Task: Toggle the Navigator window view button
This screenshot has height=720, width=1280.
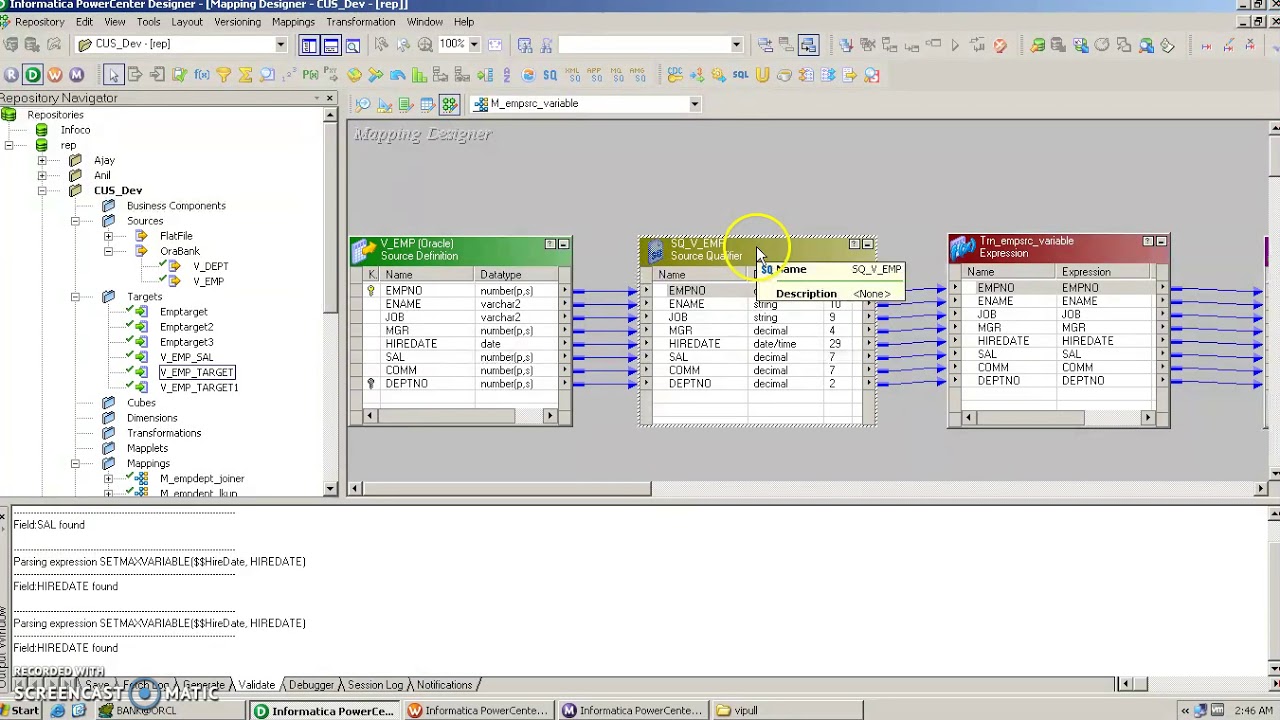Action: coord(309,44)
